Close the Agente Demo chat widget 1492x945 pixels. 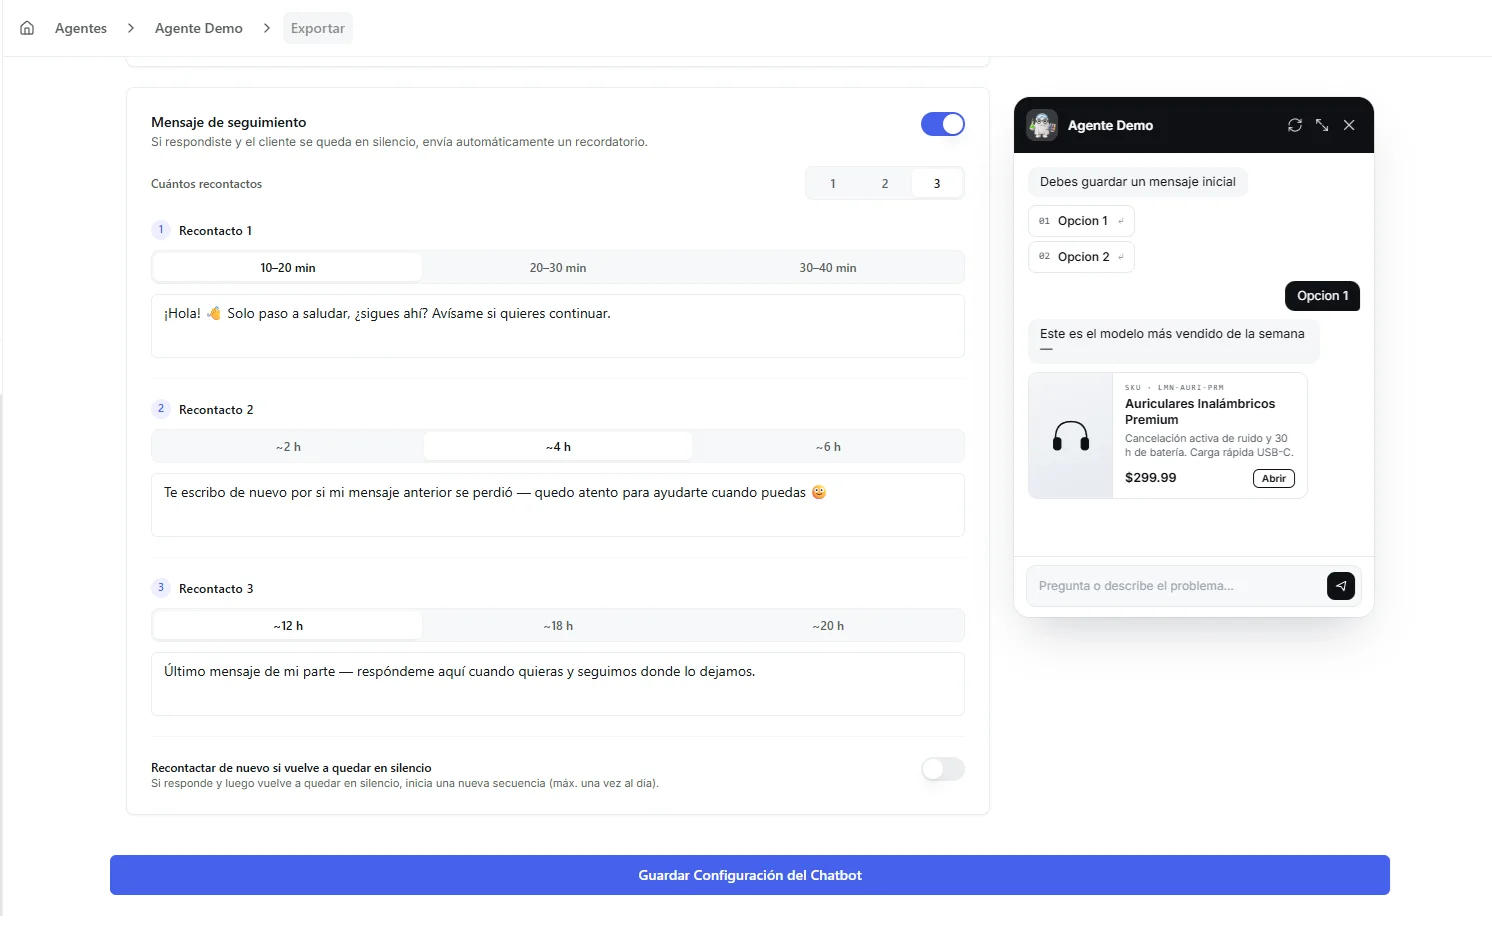pyautogui.click(x=1349, y=125)
